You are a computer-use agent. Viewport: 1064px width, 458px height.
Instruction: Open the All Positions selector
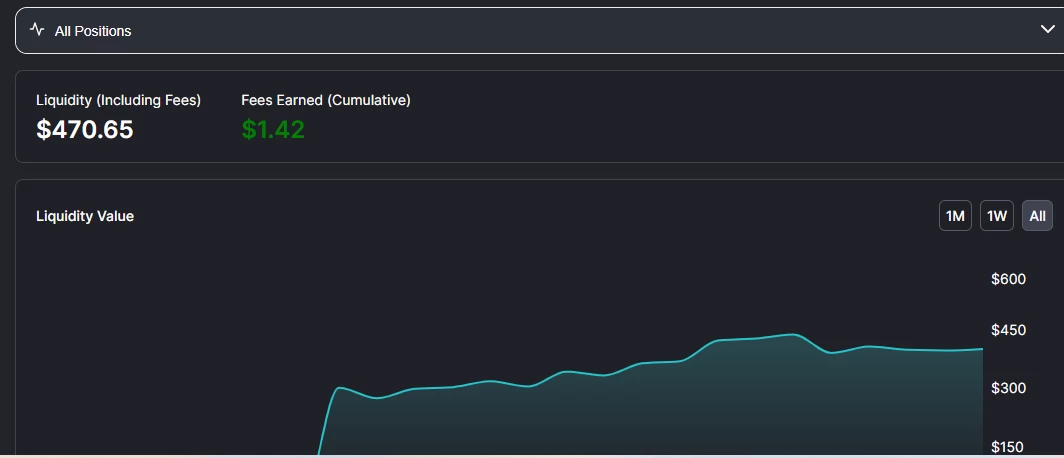pyautogui.click(x=539, y=31)
